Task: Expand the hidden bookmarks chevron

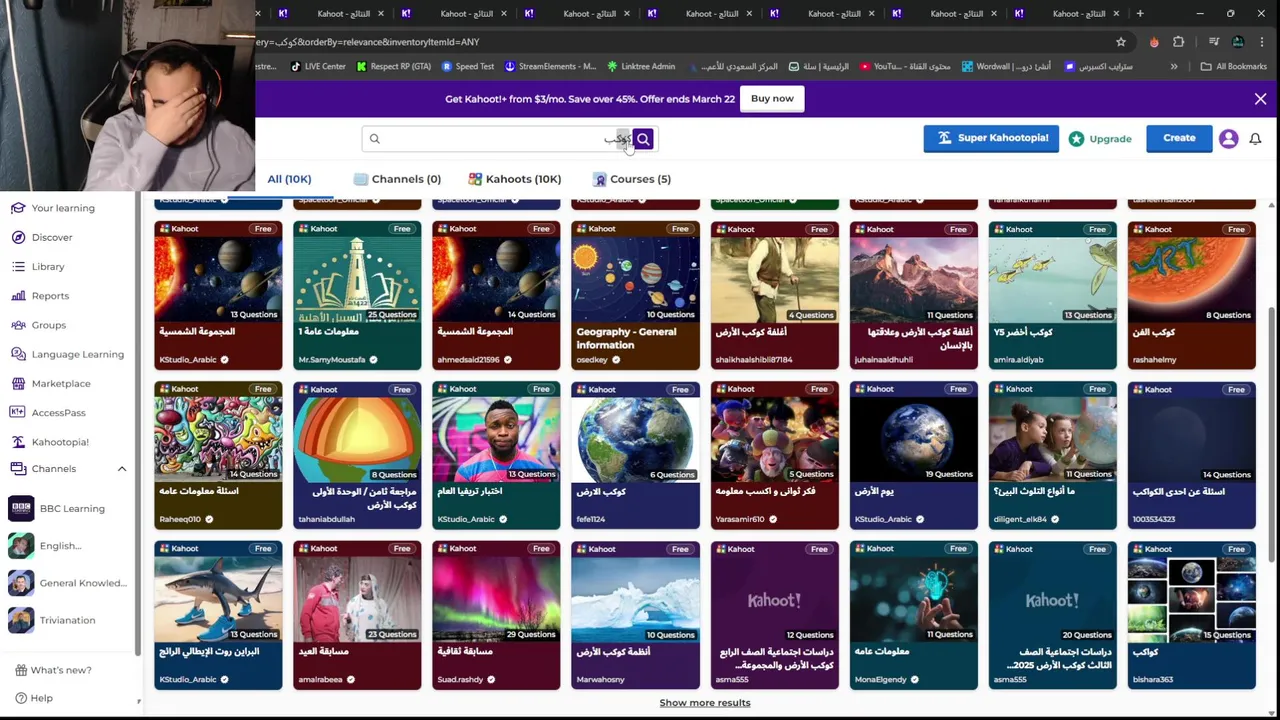Action: pyautogui.click(x=1174, y=66)
